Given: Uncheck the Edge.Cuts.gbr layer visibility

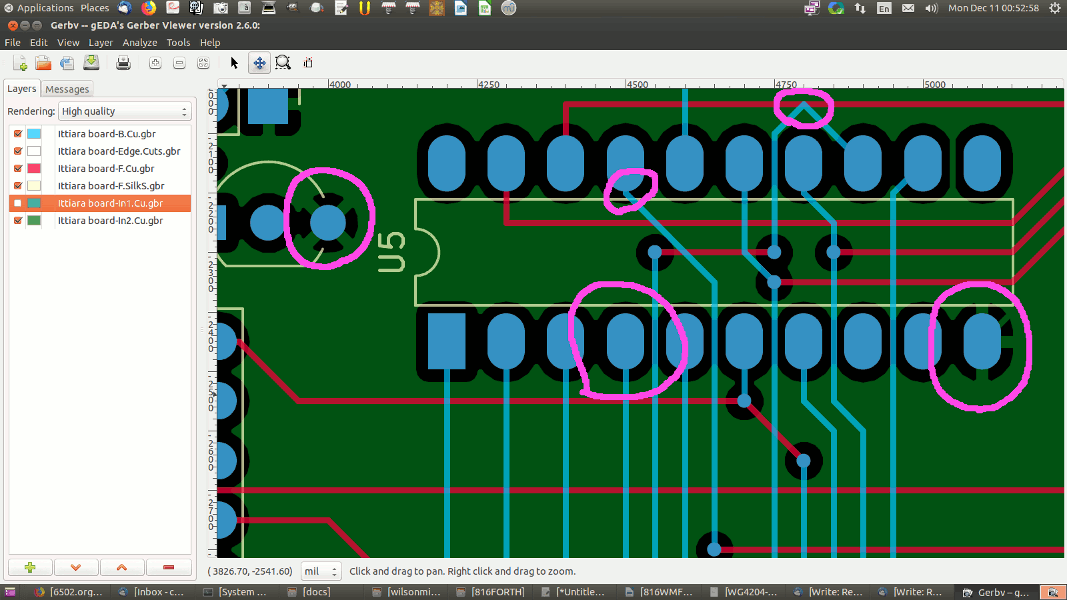Looking at the screenshot, I should click(17, 151).
